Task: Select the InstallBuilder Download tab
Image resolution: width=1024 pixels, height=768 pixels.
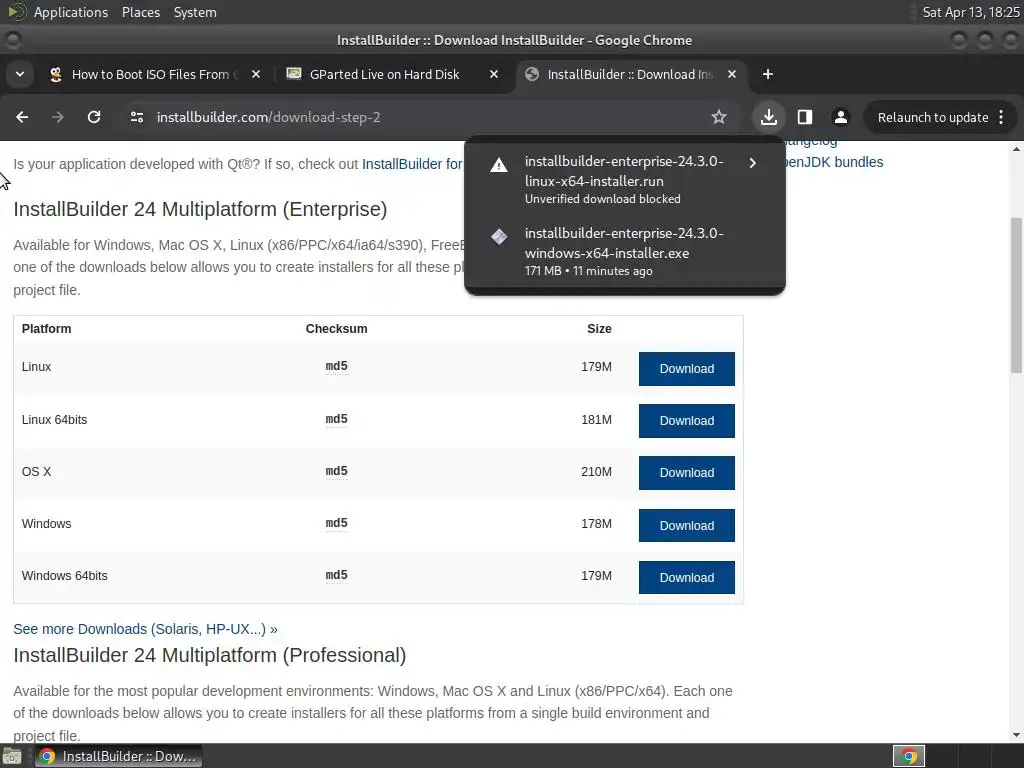Action: click(x=630, y=74)
